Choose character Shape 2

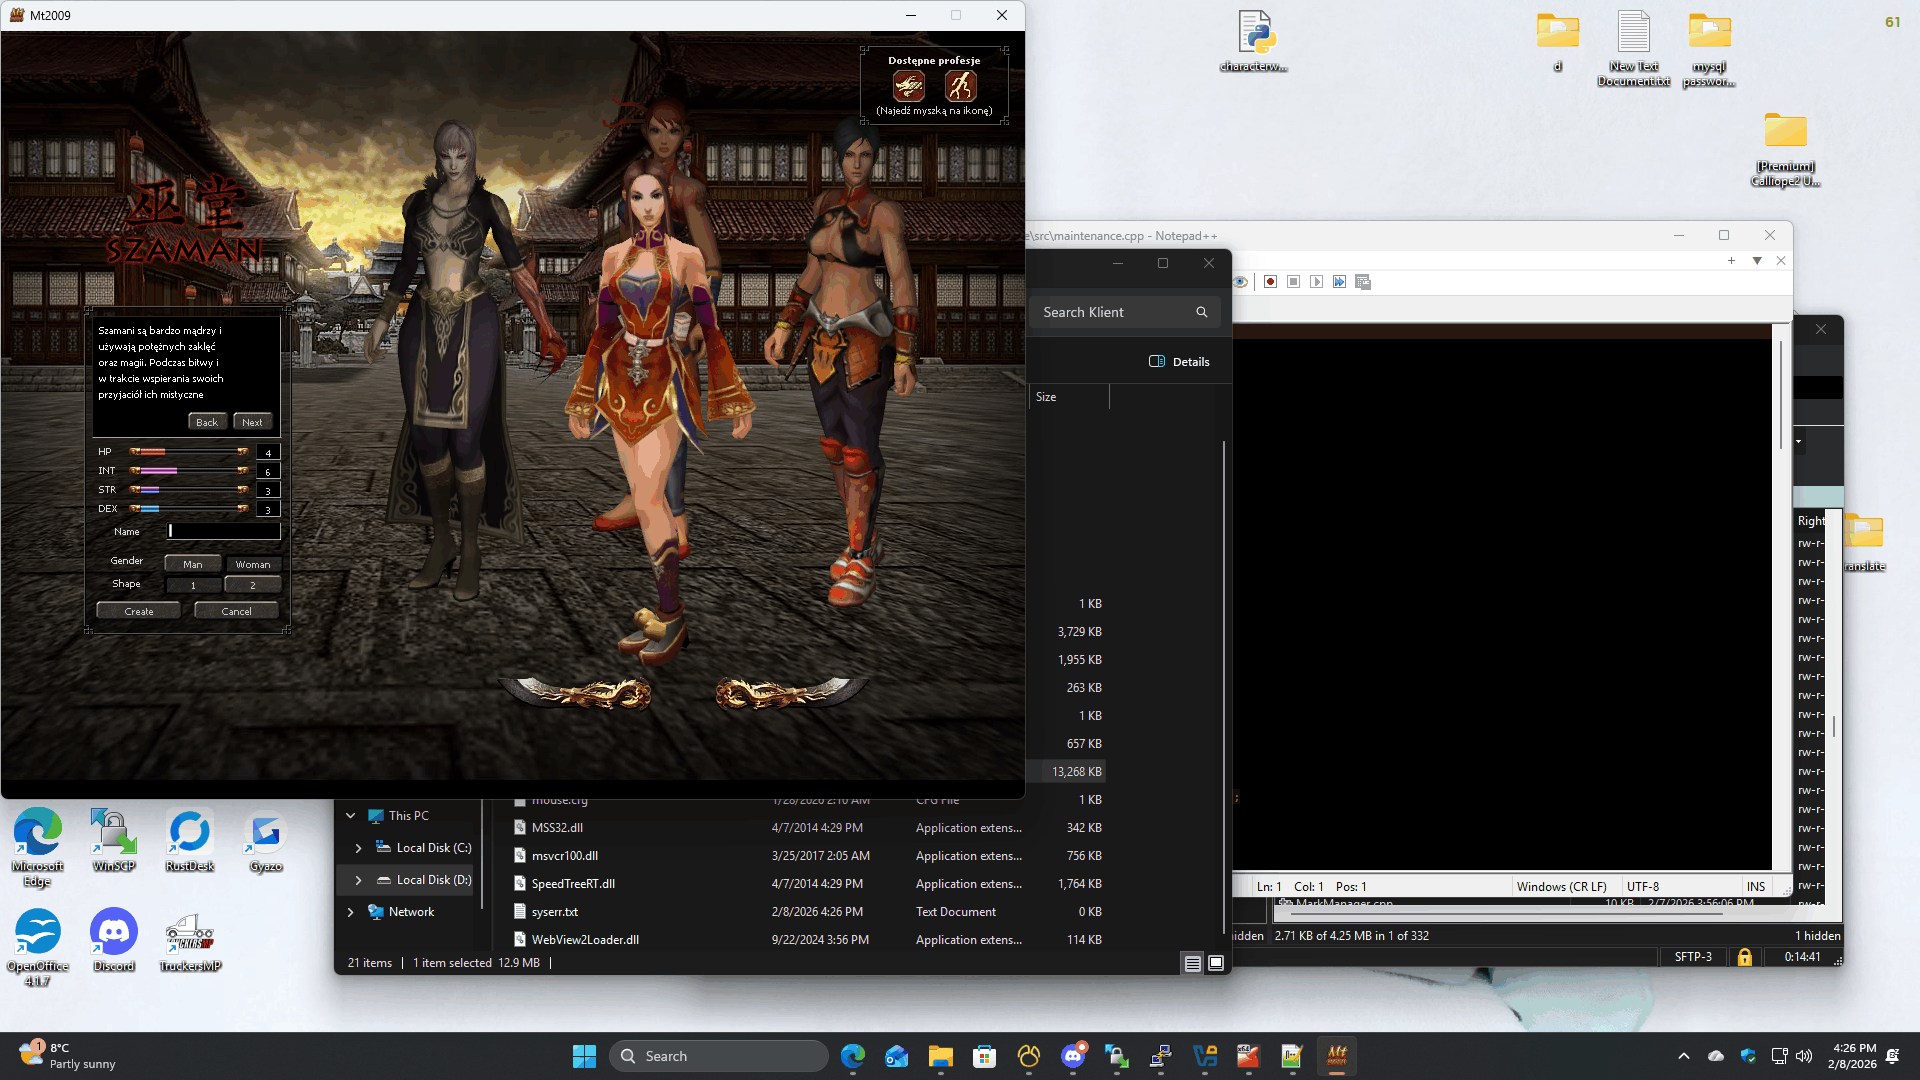pyautogui.click(x=252, y=585)
